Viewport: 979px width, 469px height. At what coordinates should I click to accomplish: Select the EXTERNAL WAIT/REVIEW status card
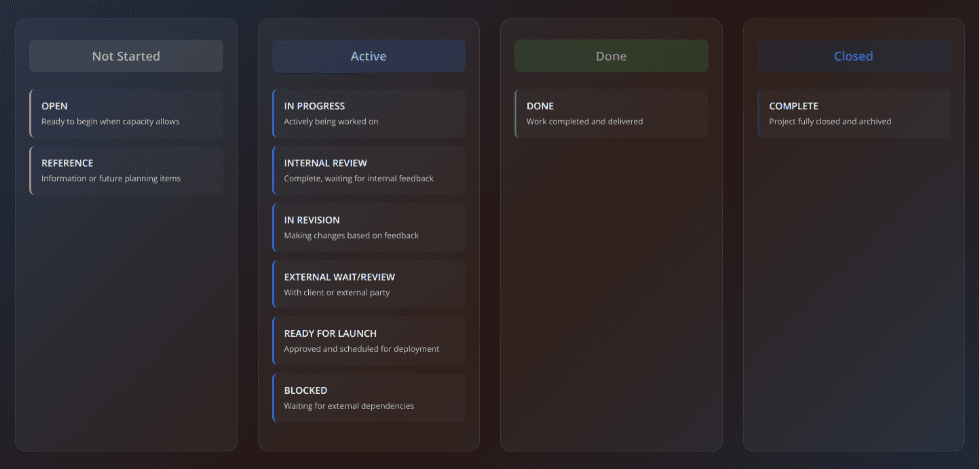(x=368, y=284)
